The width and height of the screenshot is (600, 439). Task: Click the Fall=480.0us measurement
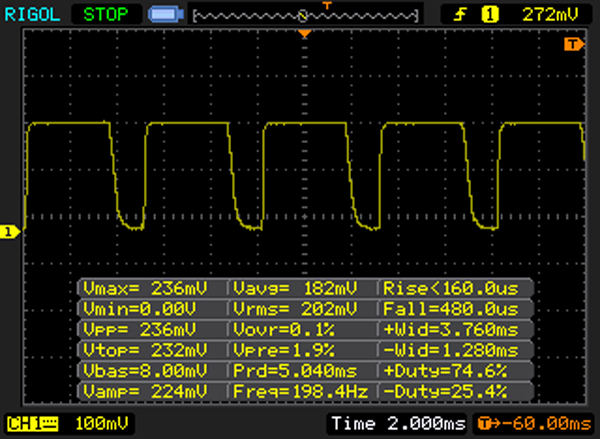tap(451, 309)
